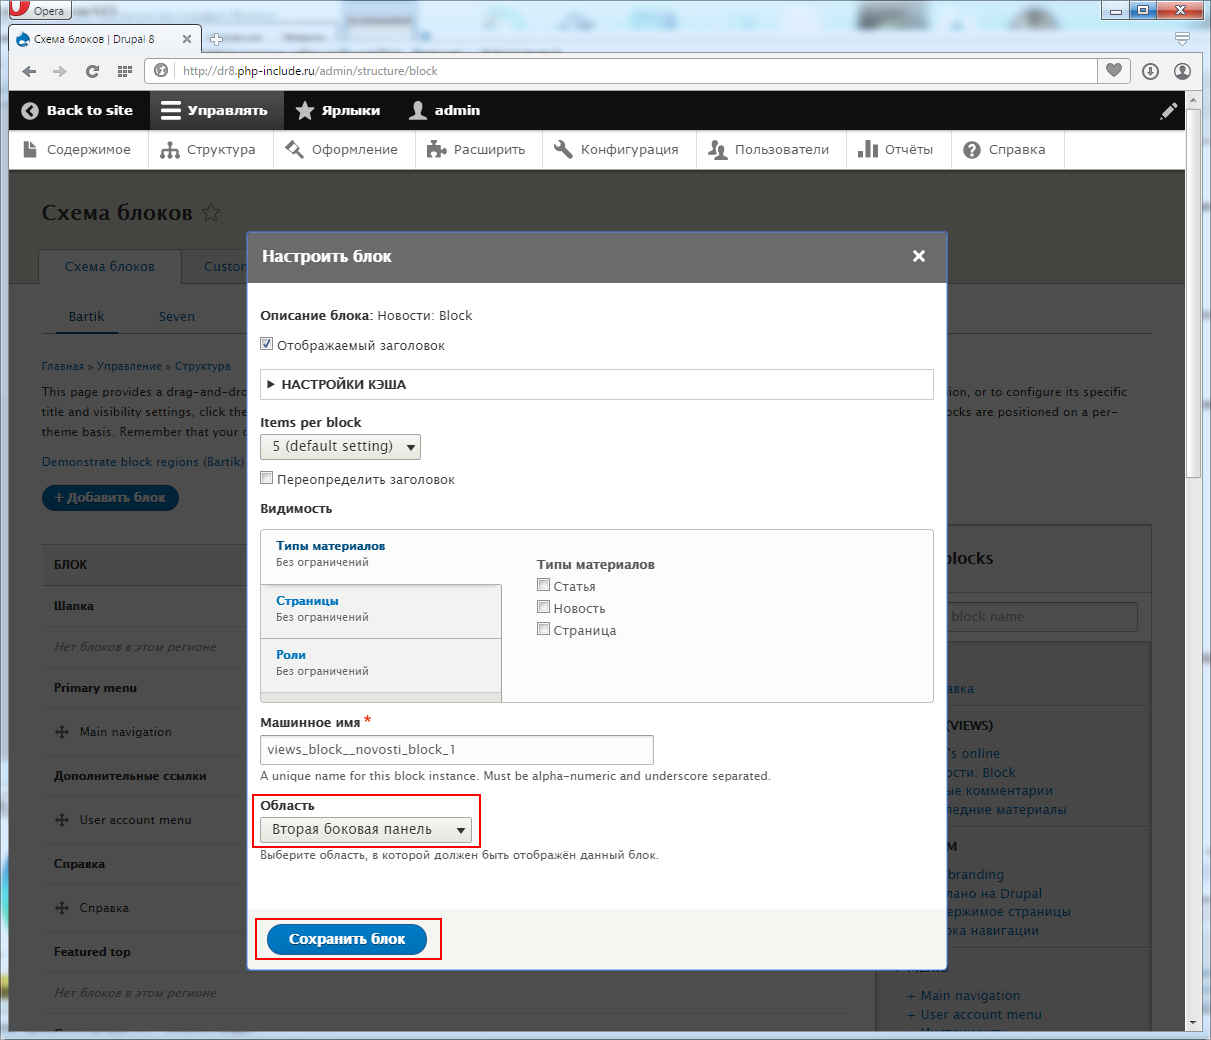Screen dimensions: 1211x1040
Task: Click the drag handle beside User account menu
Action: 62,820
